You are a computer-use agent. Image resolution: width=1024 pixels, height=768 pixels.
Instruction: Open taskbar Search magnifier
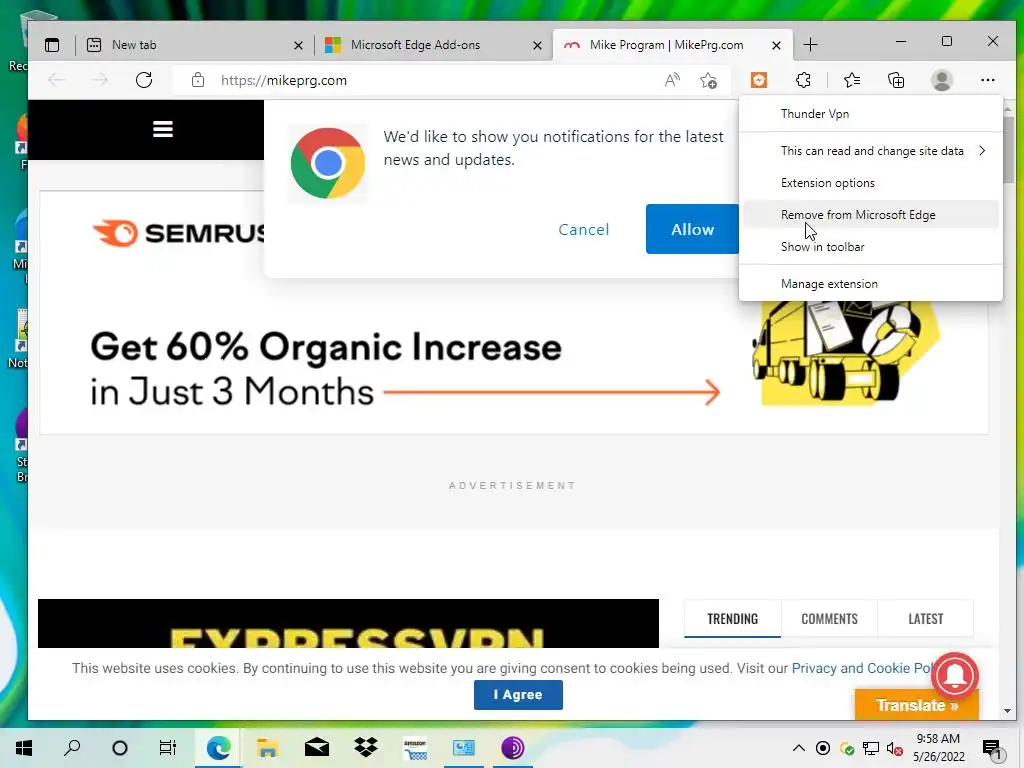[72, 748]
